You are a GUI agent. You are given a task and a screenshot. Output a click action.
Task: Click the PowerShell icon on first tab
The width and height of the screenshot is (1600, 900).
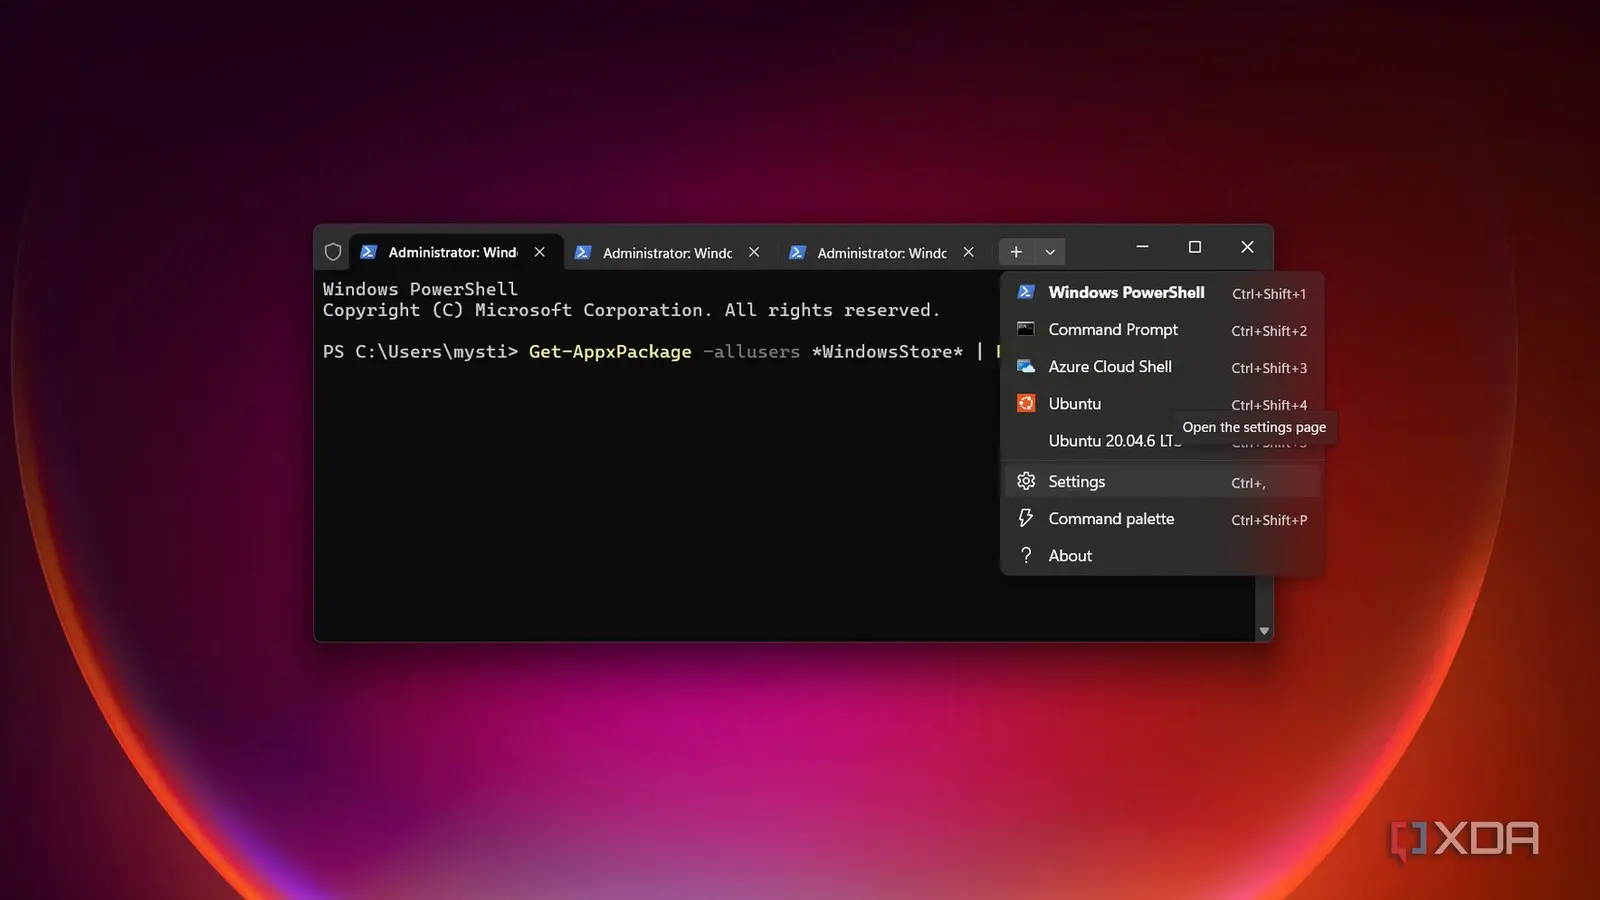tap(368, 252)
